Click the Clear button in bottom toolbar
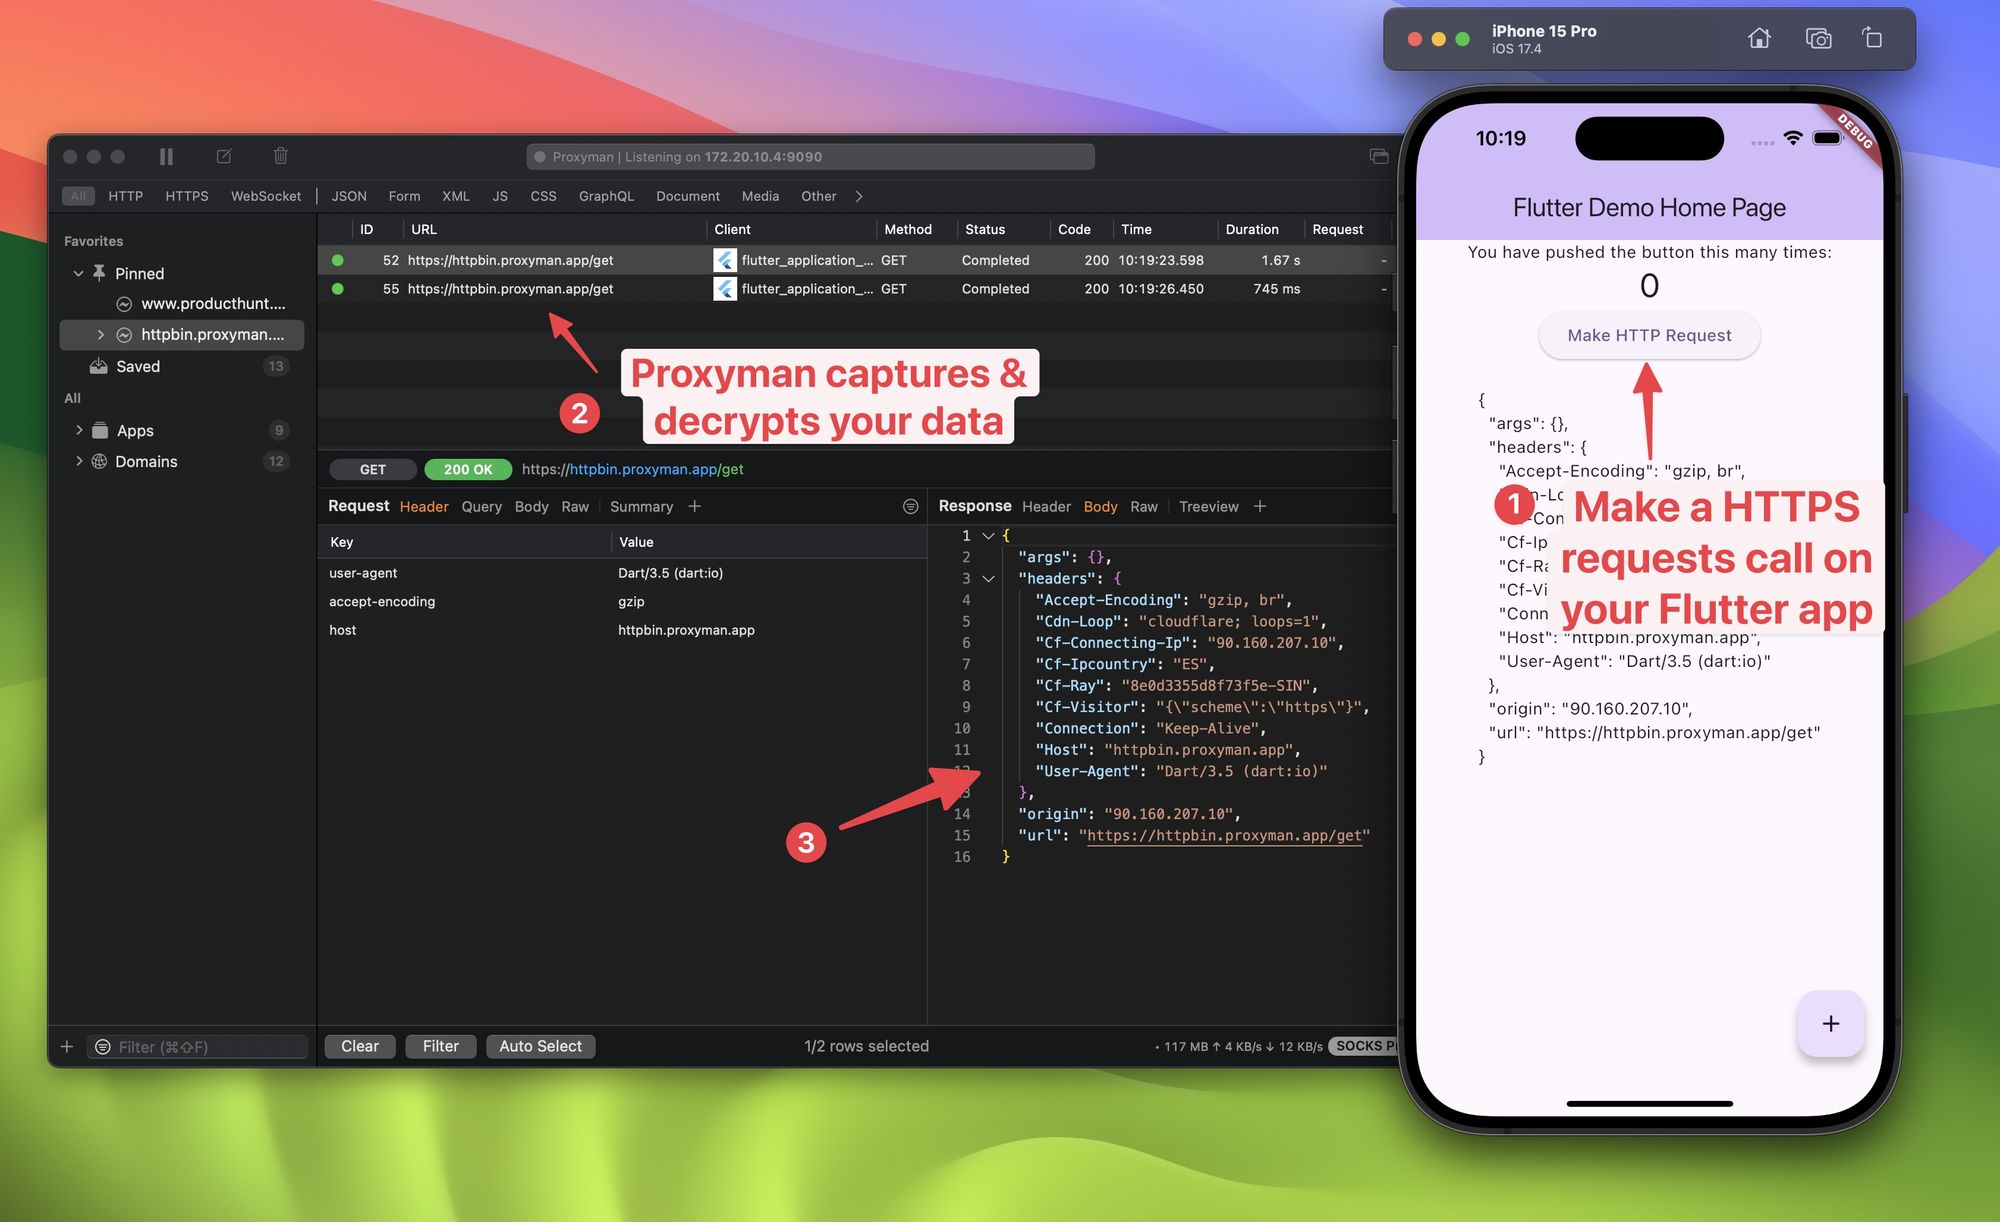This screenshot has width=2000, height=1222. (x=359, y=1045)
